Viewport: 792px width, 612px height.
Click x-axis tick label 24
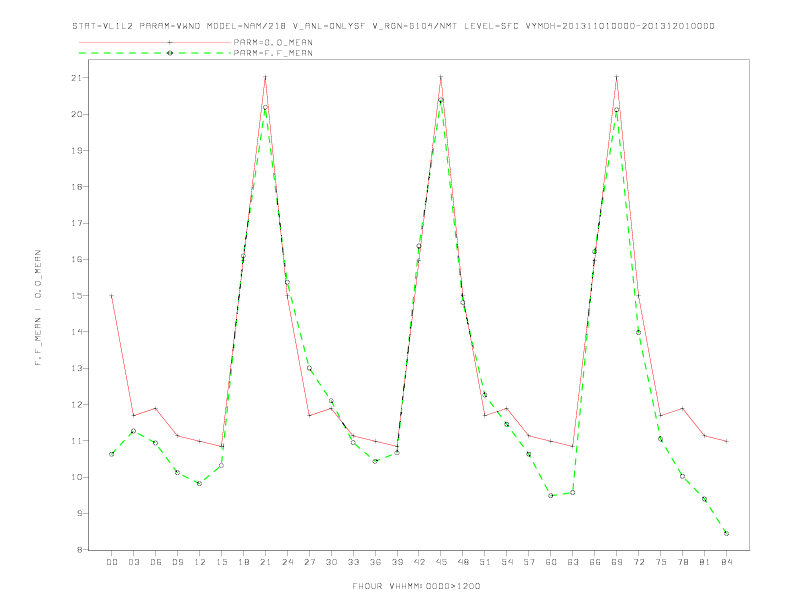[287, 562]
